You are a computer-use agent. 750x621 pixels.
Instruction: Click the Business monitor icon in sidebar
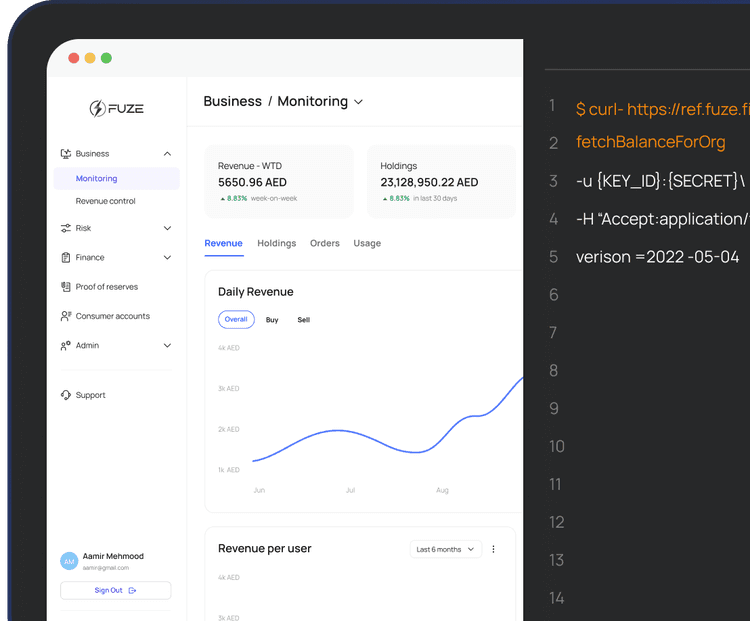(x=66, y=154)
